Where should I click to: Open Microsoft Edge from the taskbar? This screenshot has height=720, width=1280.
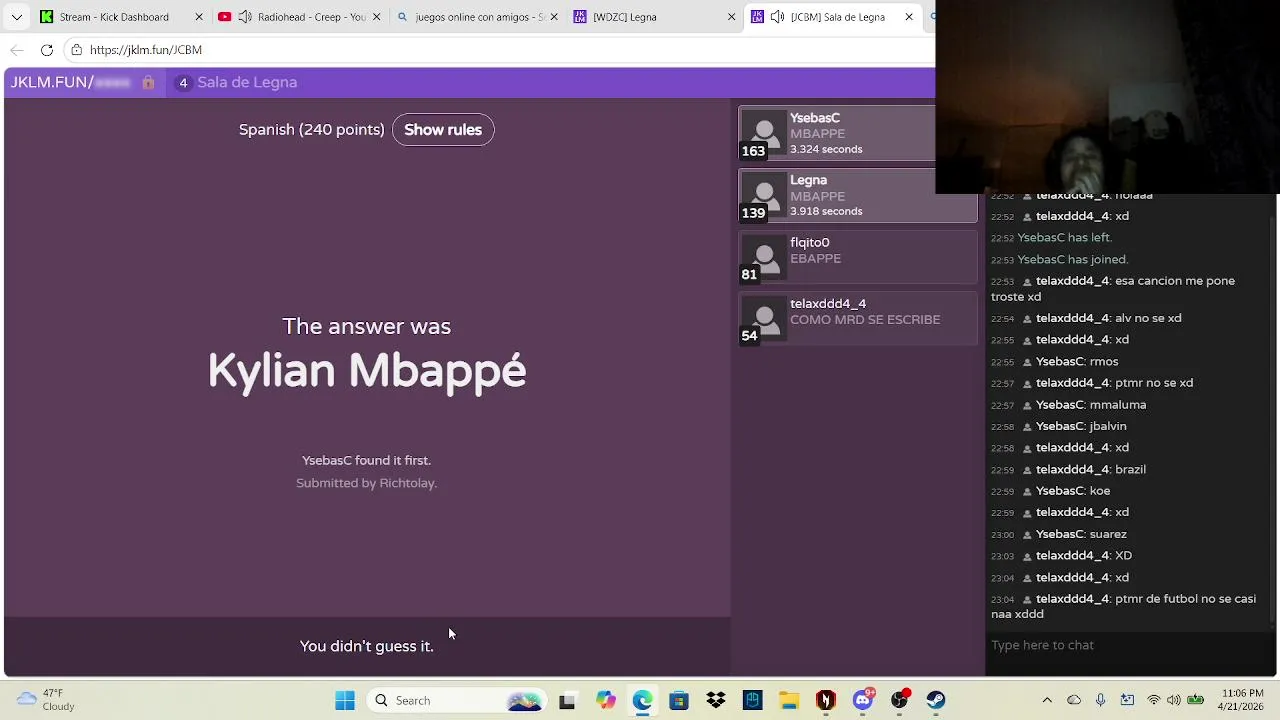(642, 701)
